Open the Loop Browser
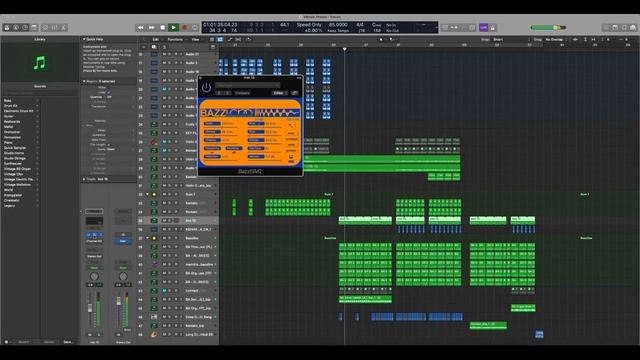The image size is (640, 360). pyautogui.click(x=624, y=27)
